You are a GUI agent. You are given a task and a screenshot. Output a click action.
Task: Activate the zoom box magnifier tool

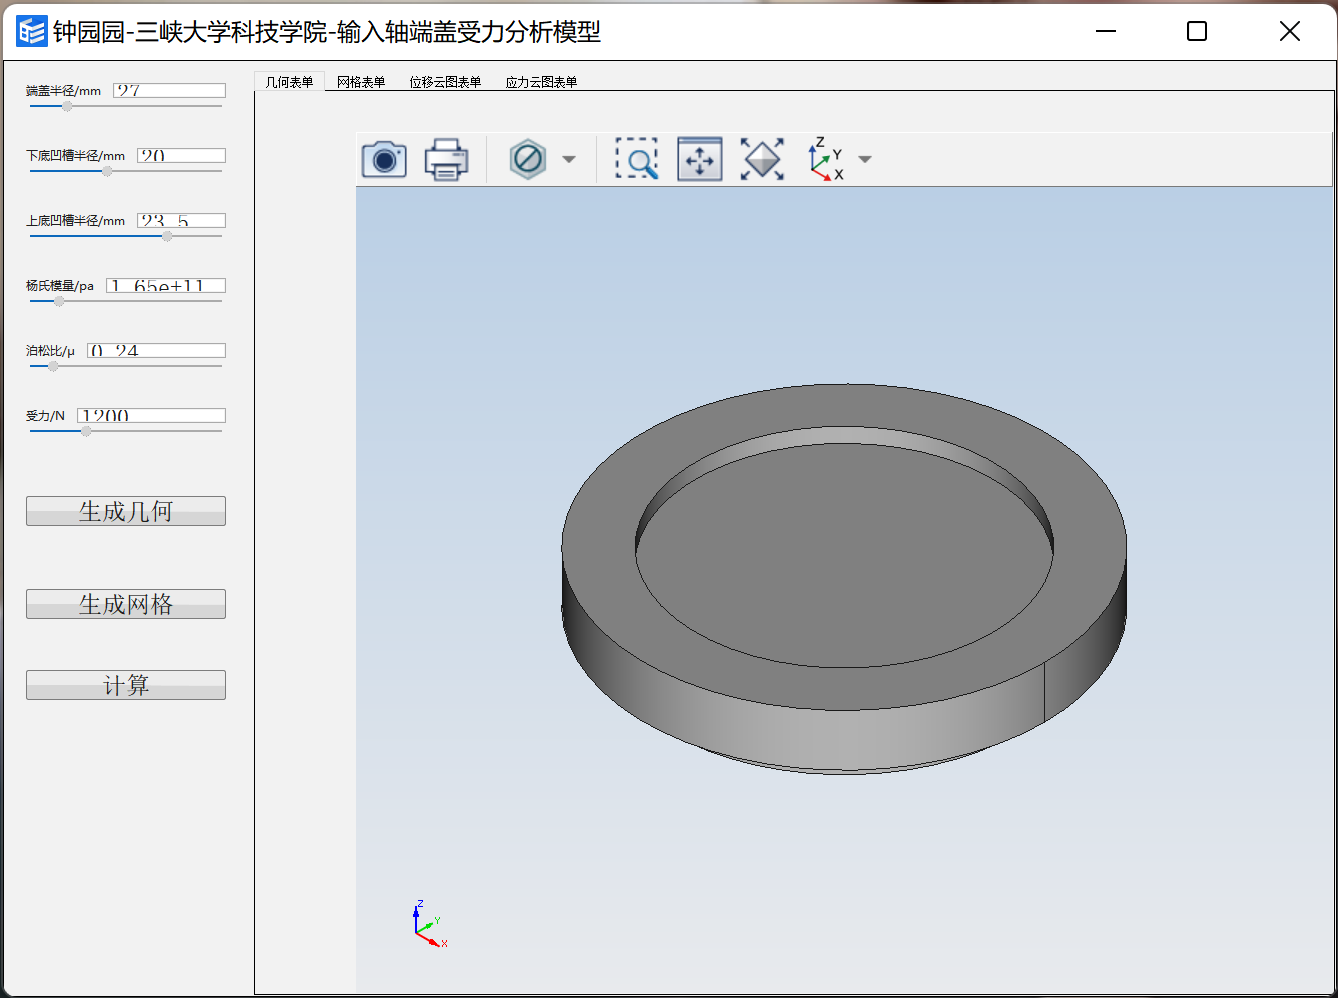click(x=637, y=159)
